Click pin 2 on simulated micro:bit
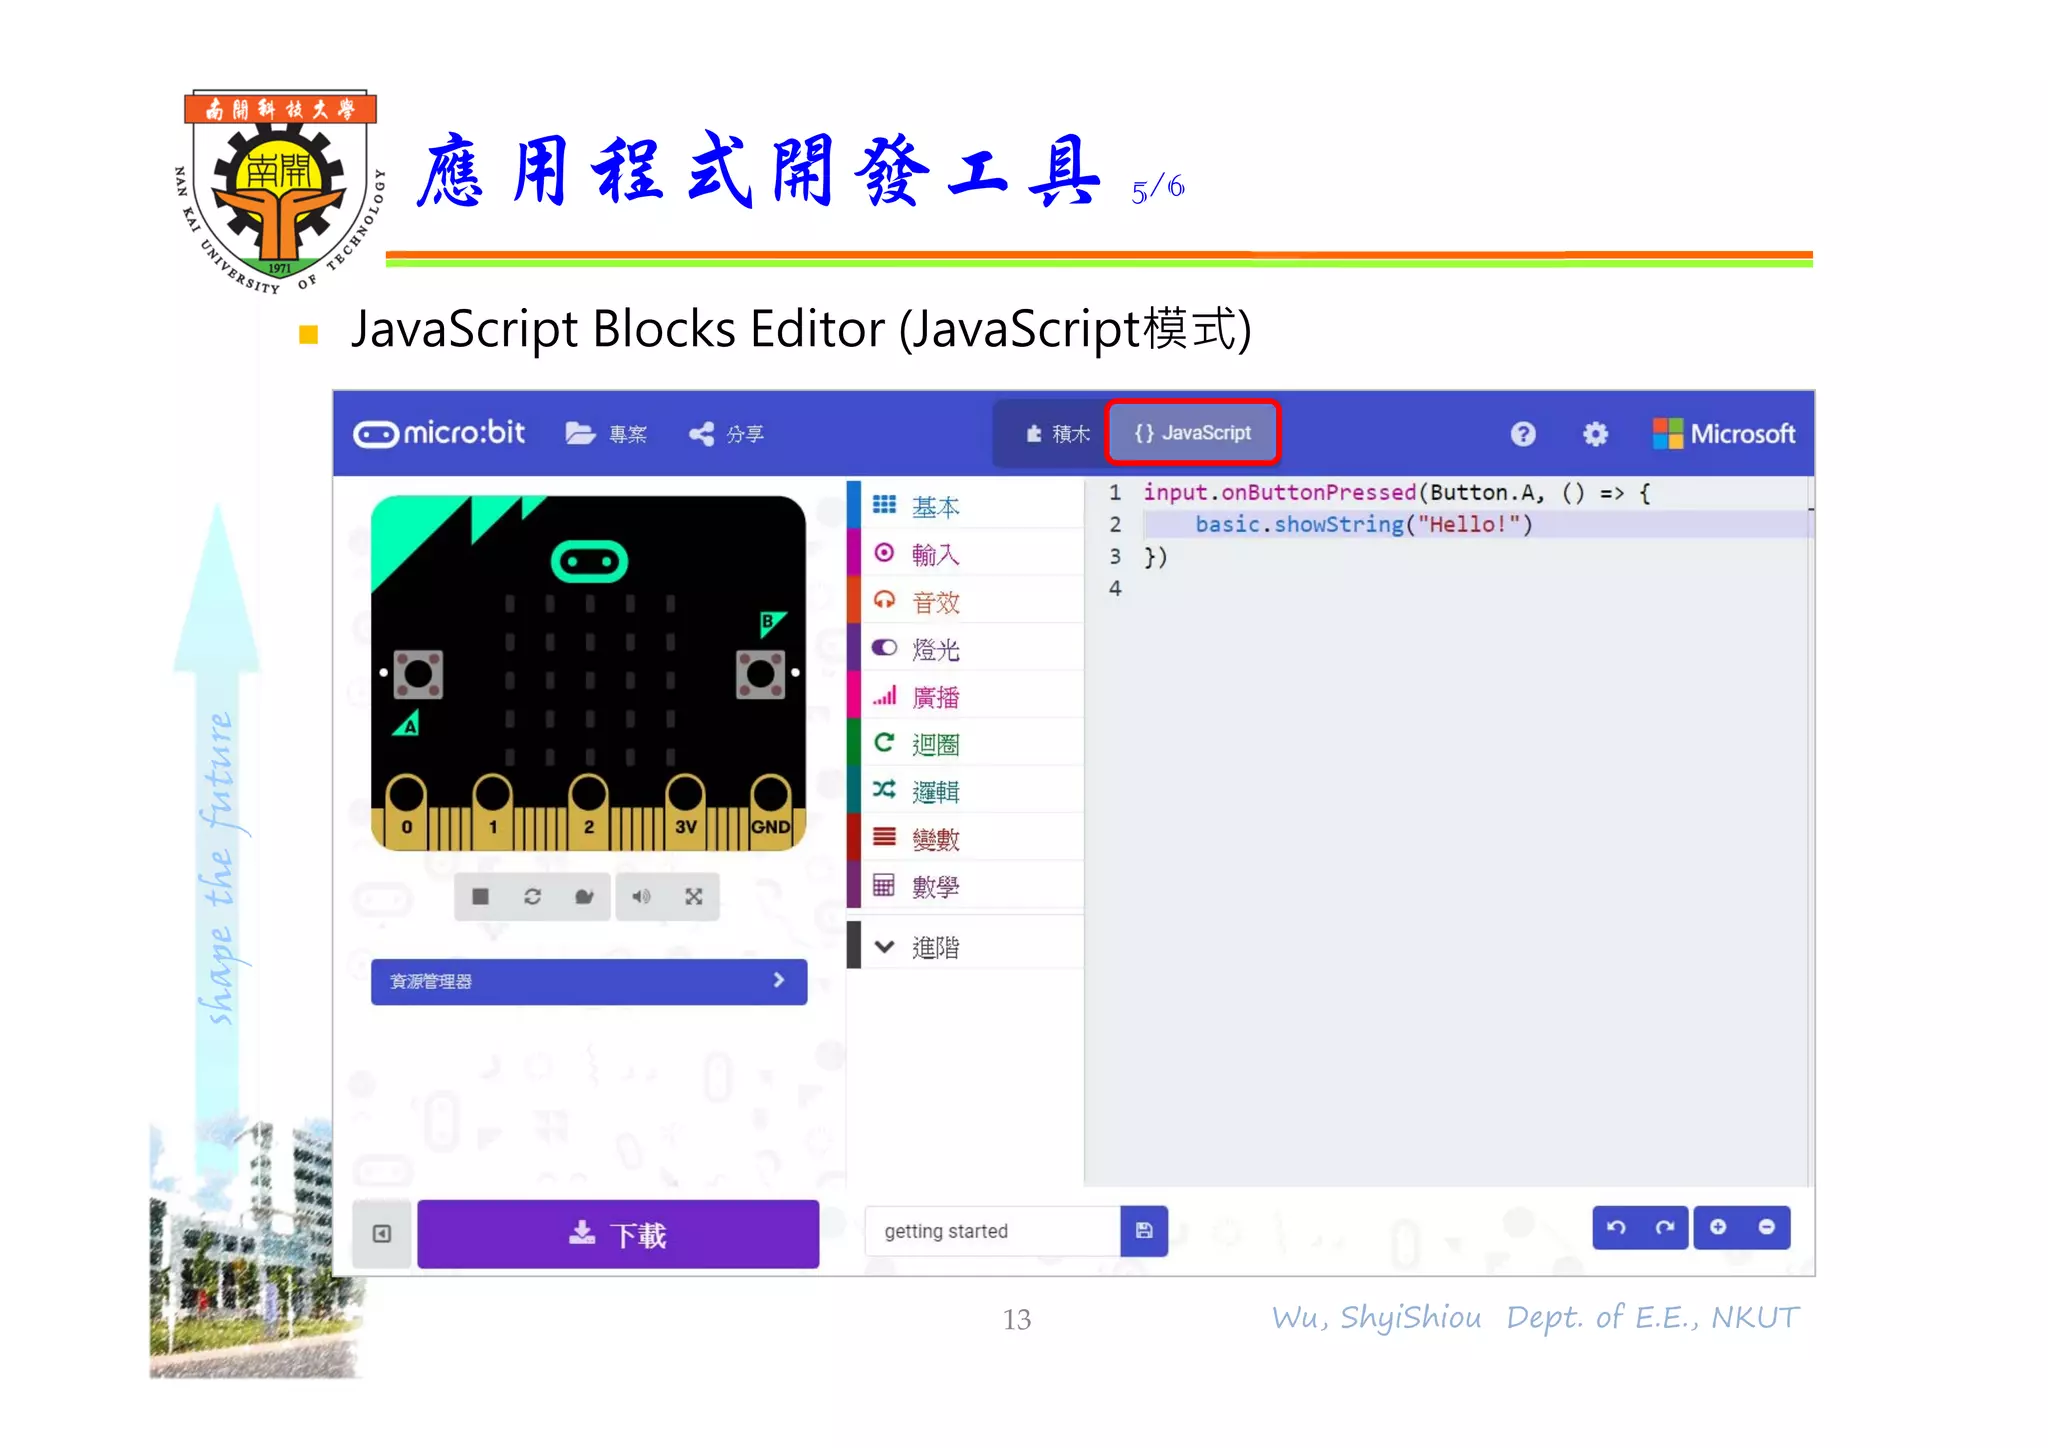 click(588, 810)
